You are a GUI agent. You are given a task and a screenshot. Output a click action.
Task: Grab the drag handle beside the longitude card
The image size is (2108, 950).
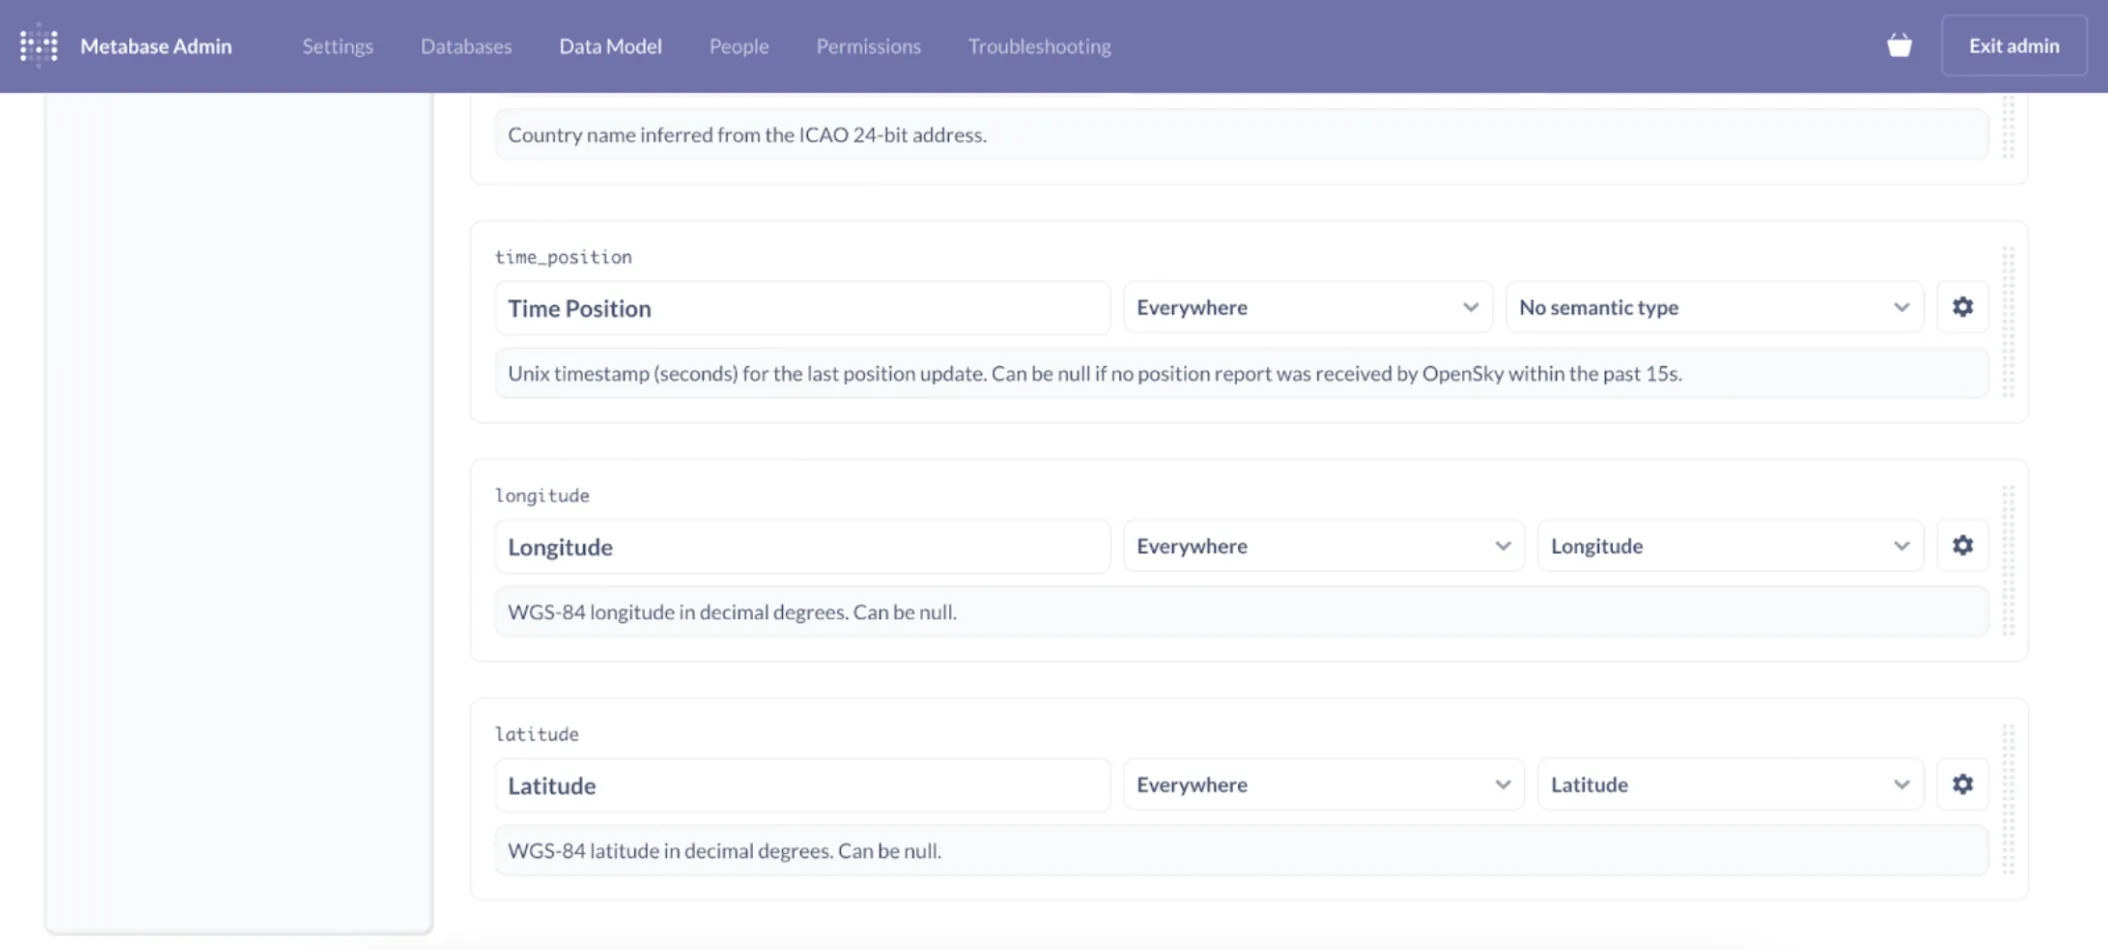tap(2007, 560)
